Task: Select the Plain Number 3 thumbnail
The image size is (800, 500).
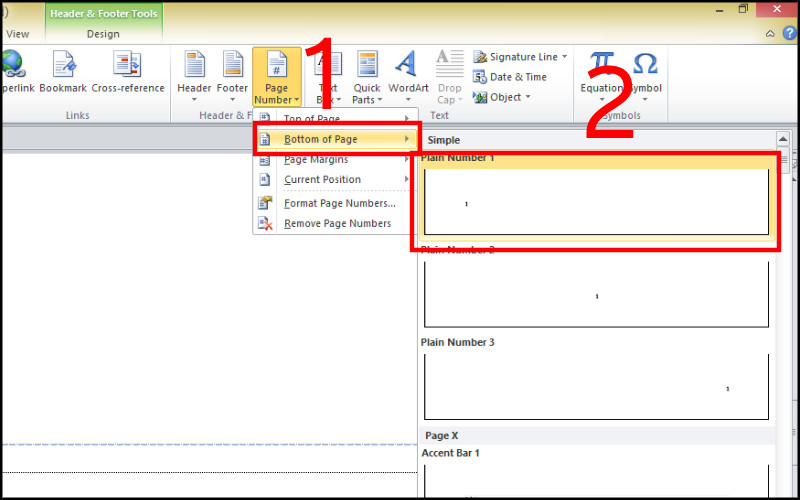Action: tap(596, 387)
